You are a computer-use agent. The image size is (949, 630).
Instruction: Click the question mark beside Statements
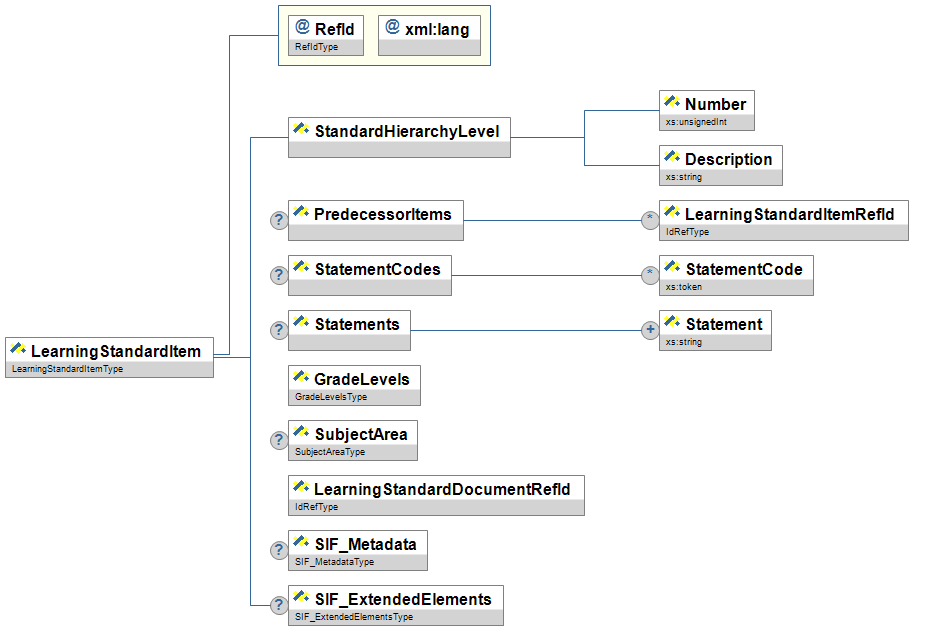click(280, 331)
